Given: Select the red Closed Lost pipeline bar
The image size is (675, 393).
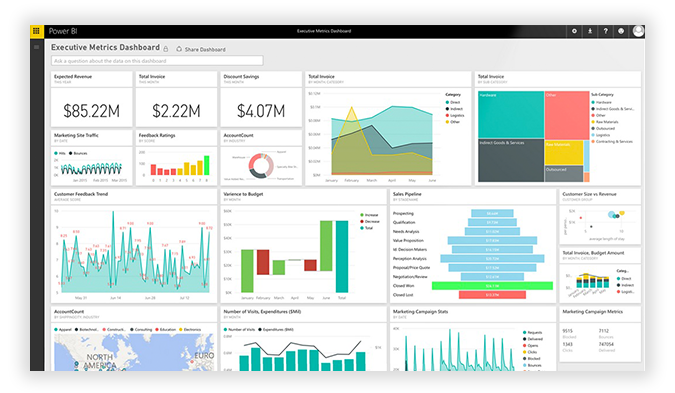Looking at the screenshot, I should 492,294.
